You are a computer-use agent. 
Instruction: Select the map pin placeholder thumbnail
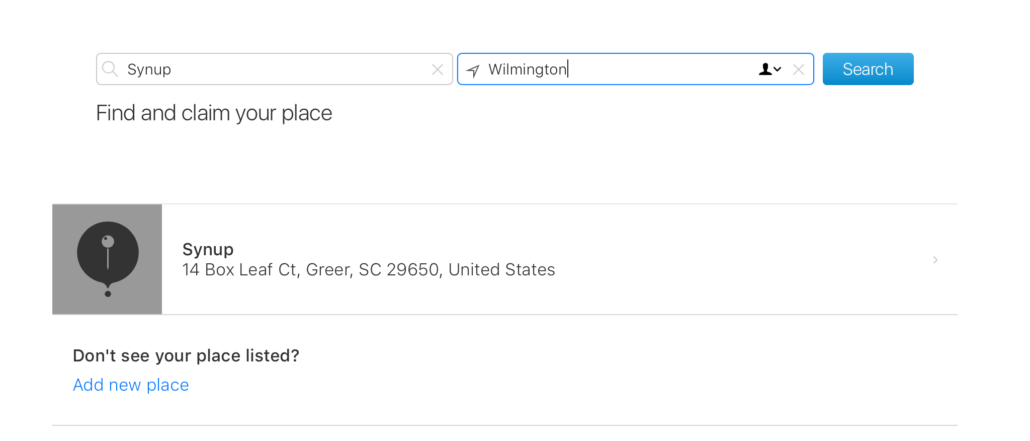[x=107, y=259]
